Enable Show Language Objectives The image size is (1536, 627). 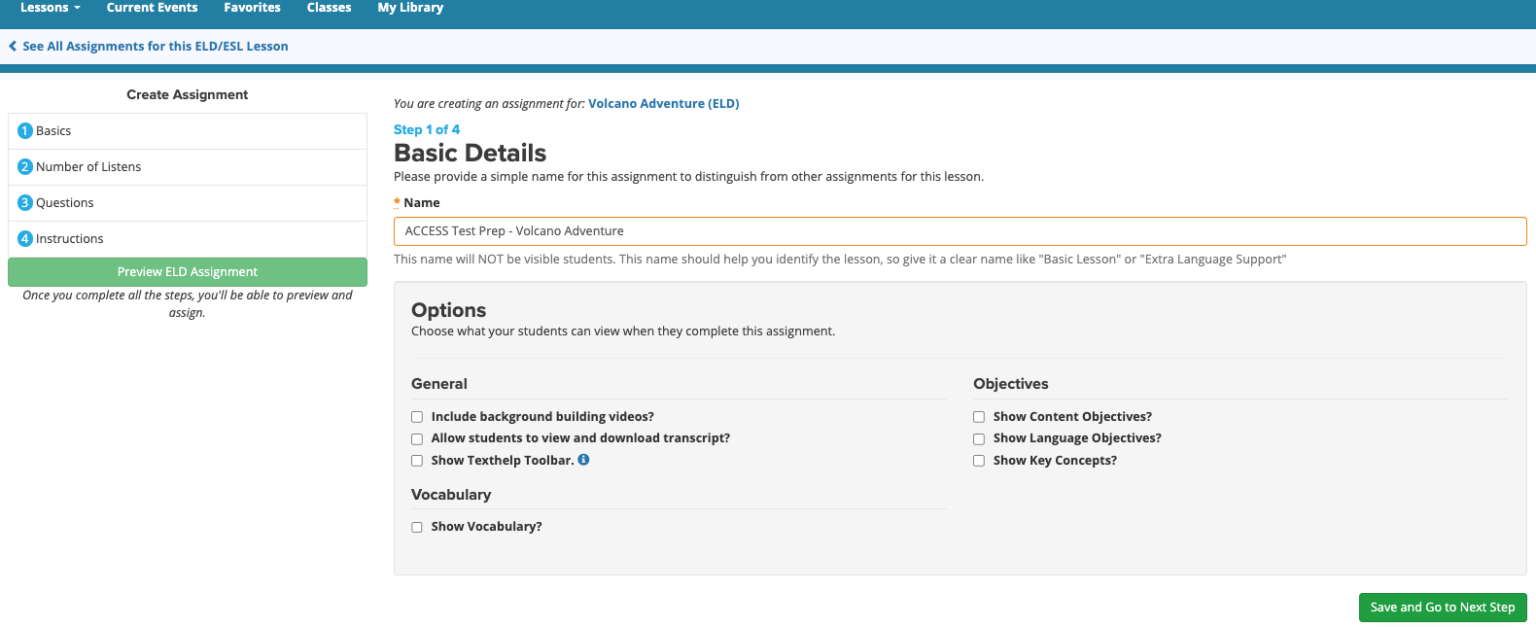(979, 438)
